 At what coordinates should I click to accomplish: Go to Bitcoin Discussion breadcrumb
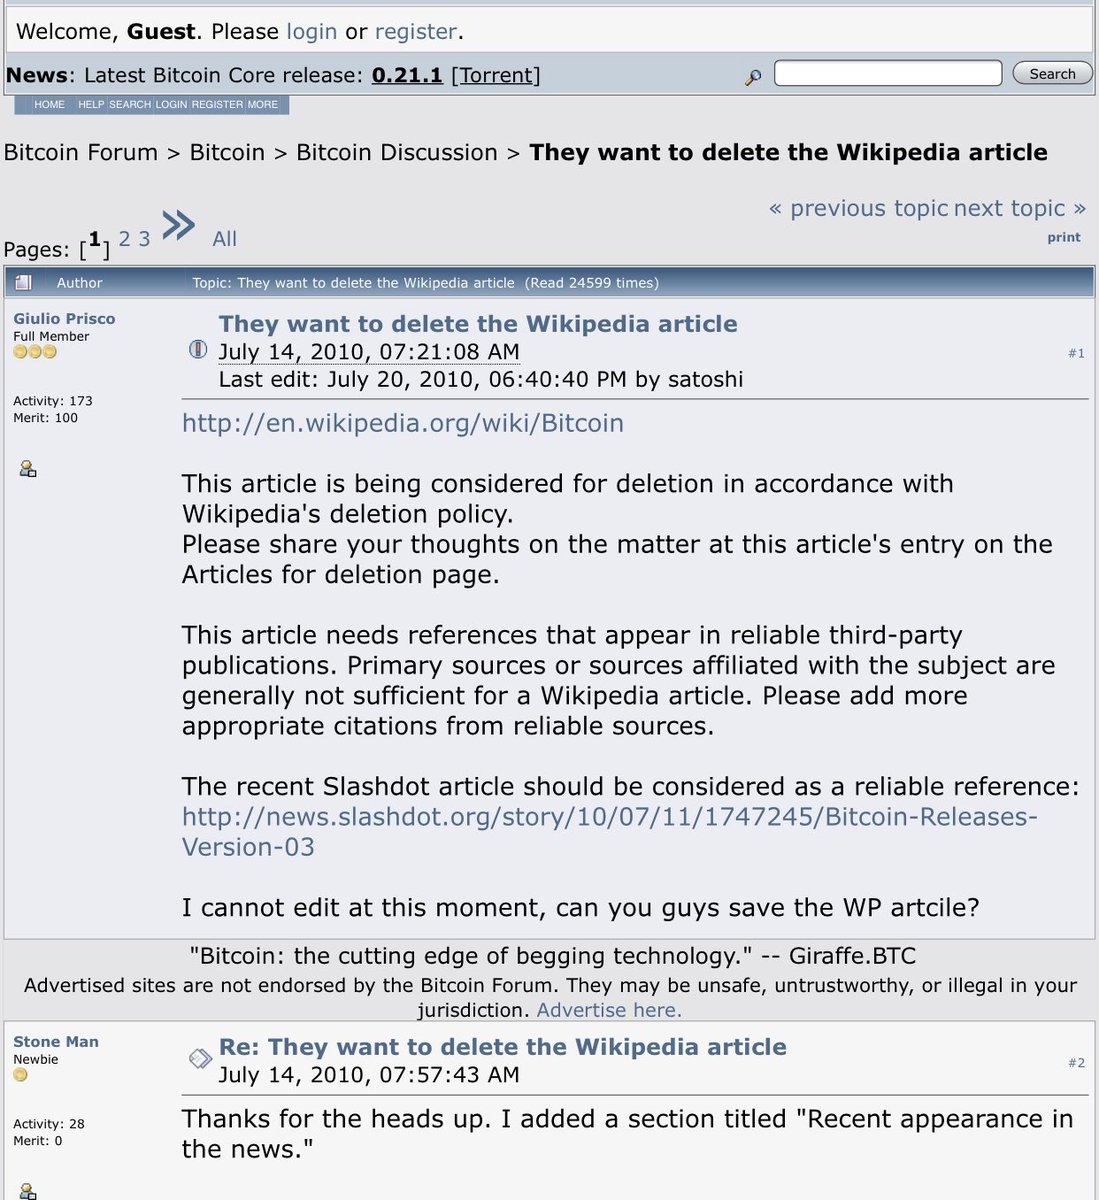point(397,152)
